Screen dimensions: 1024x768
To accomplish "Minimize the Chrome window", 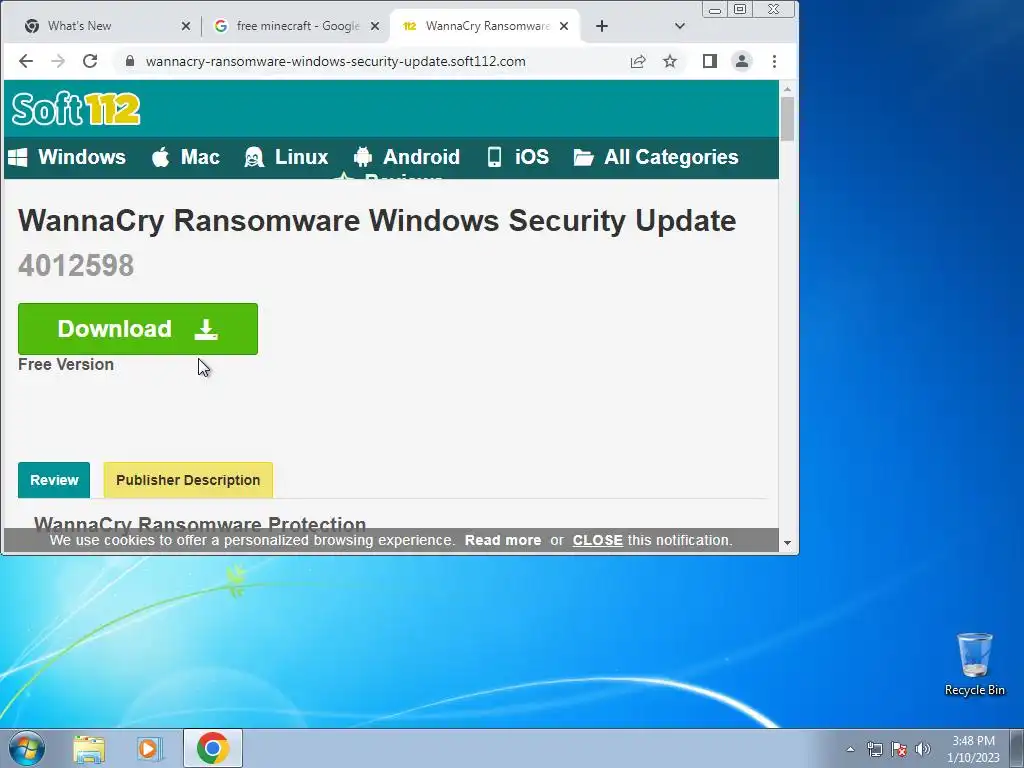I will pos(715,9).
